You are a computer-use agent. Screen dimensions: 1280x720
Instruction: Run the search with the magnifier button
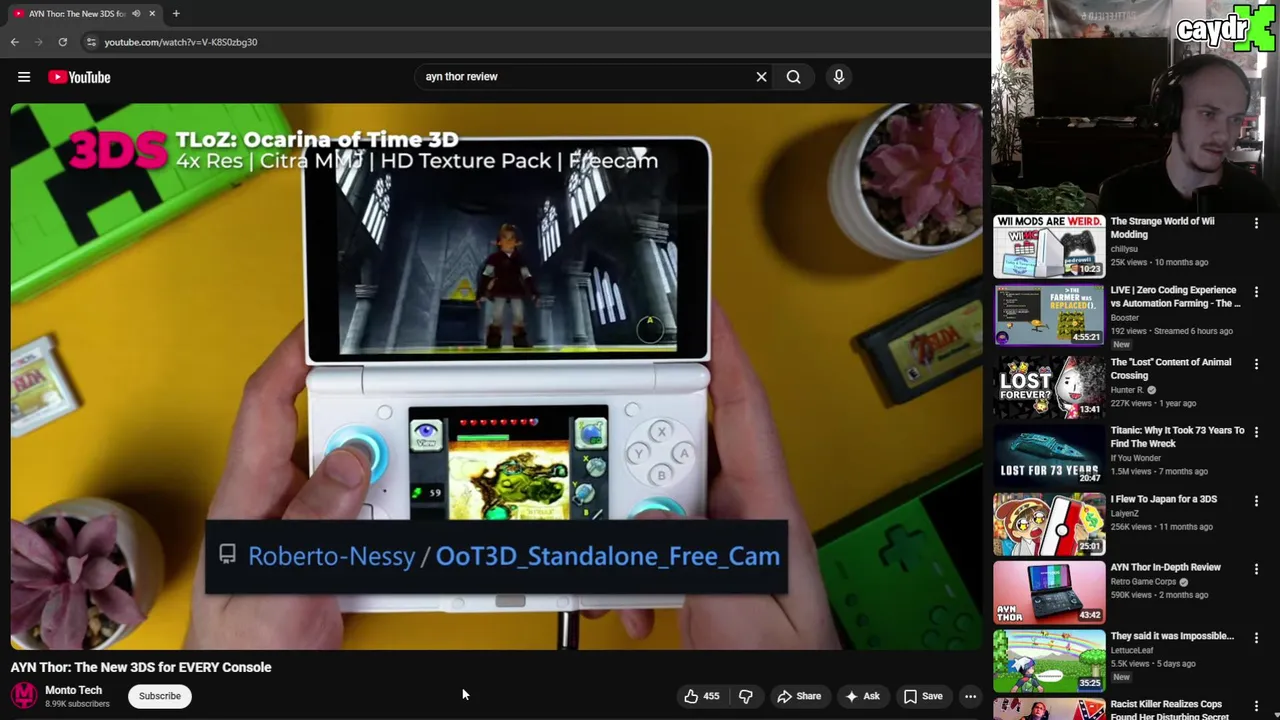tap(793, 76)
